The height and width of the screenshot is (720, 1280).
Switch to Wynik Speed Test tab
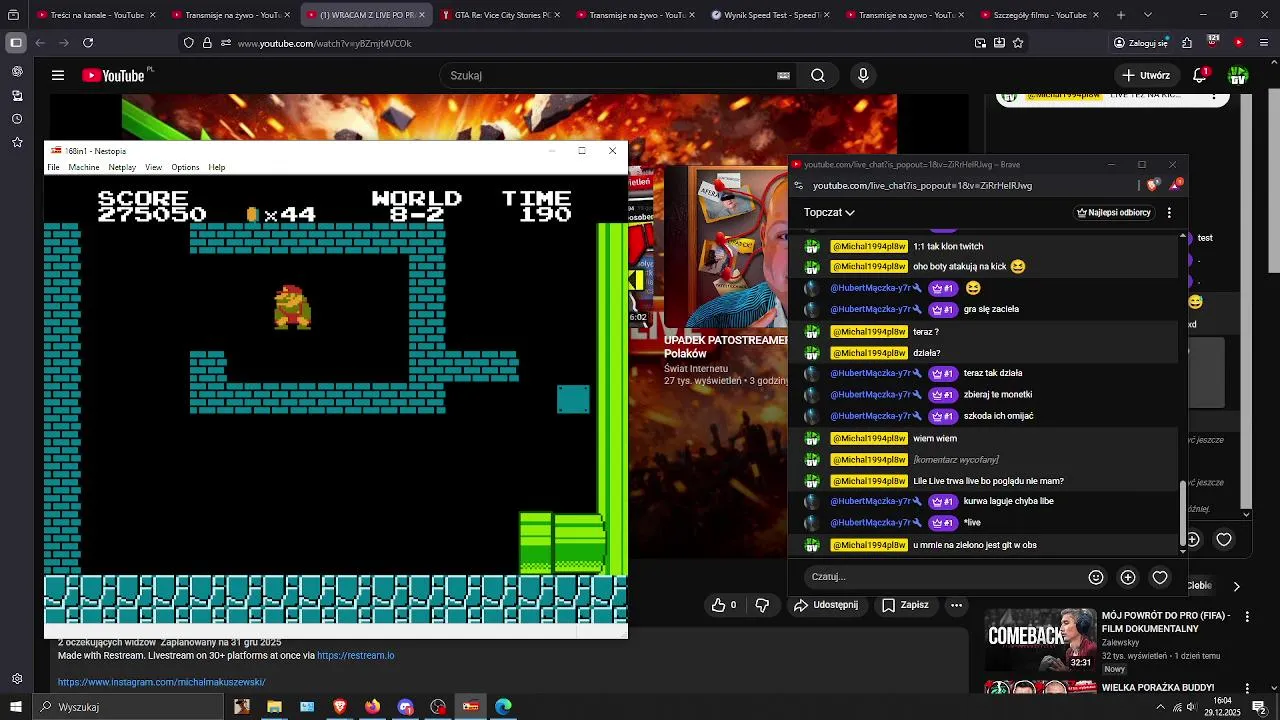[x=770, y=15]
